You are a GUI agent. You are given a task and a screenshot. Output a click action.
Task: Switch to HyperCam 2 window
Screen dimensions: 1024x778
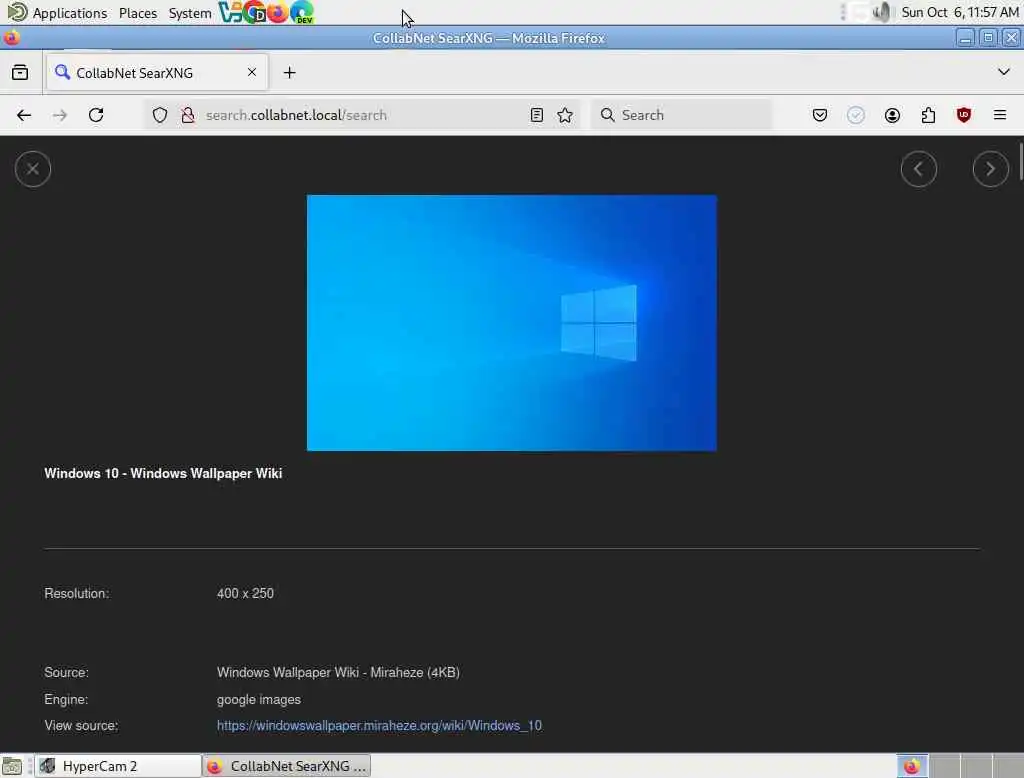(x=118, y=766)
